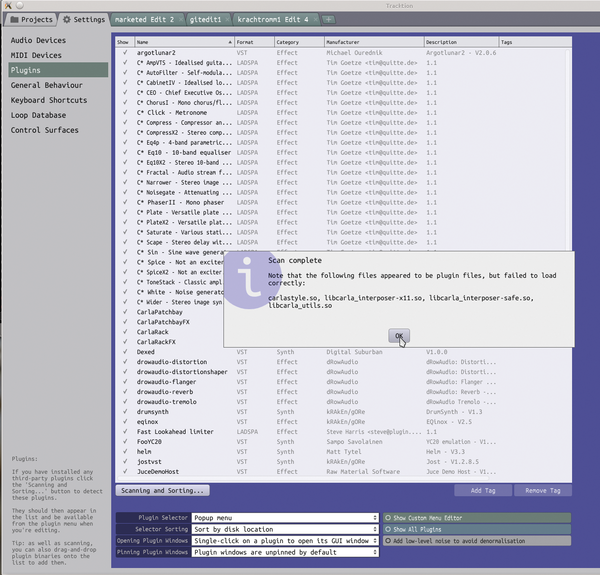Select the FooYC20 plugin row
Image resolution: width=600 pixels, height=575 pixels.
coord(341,441)
